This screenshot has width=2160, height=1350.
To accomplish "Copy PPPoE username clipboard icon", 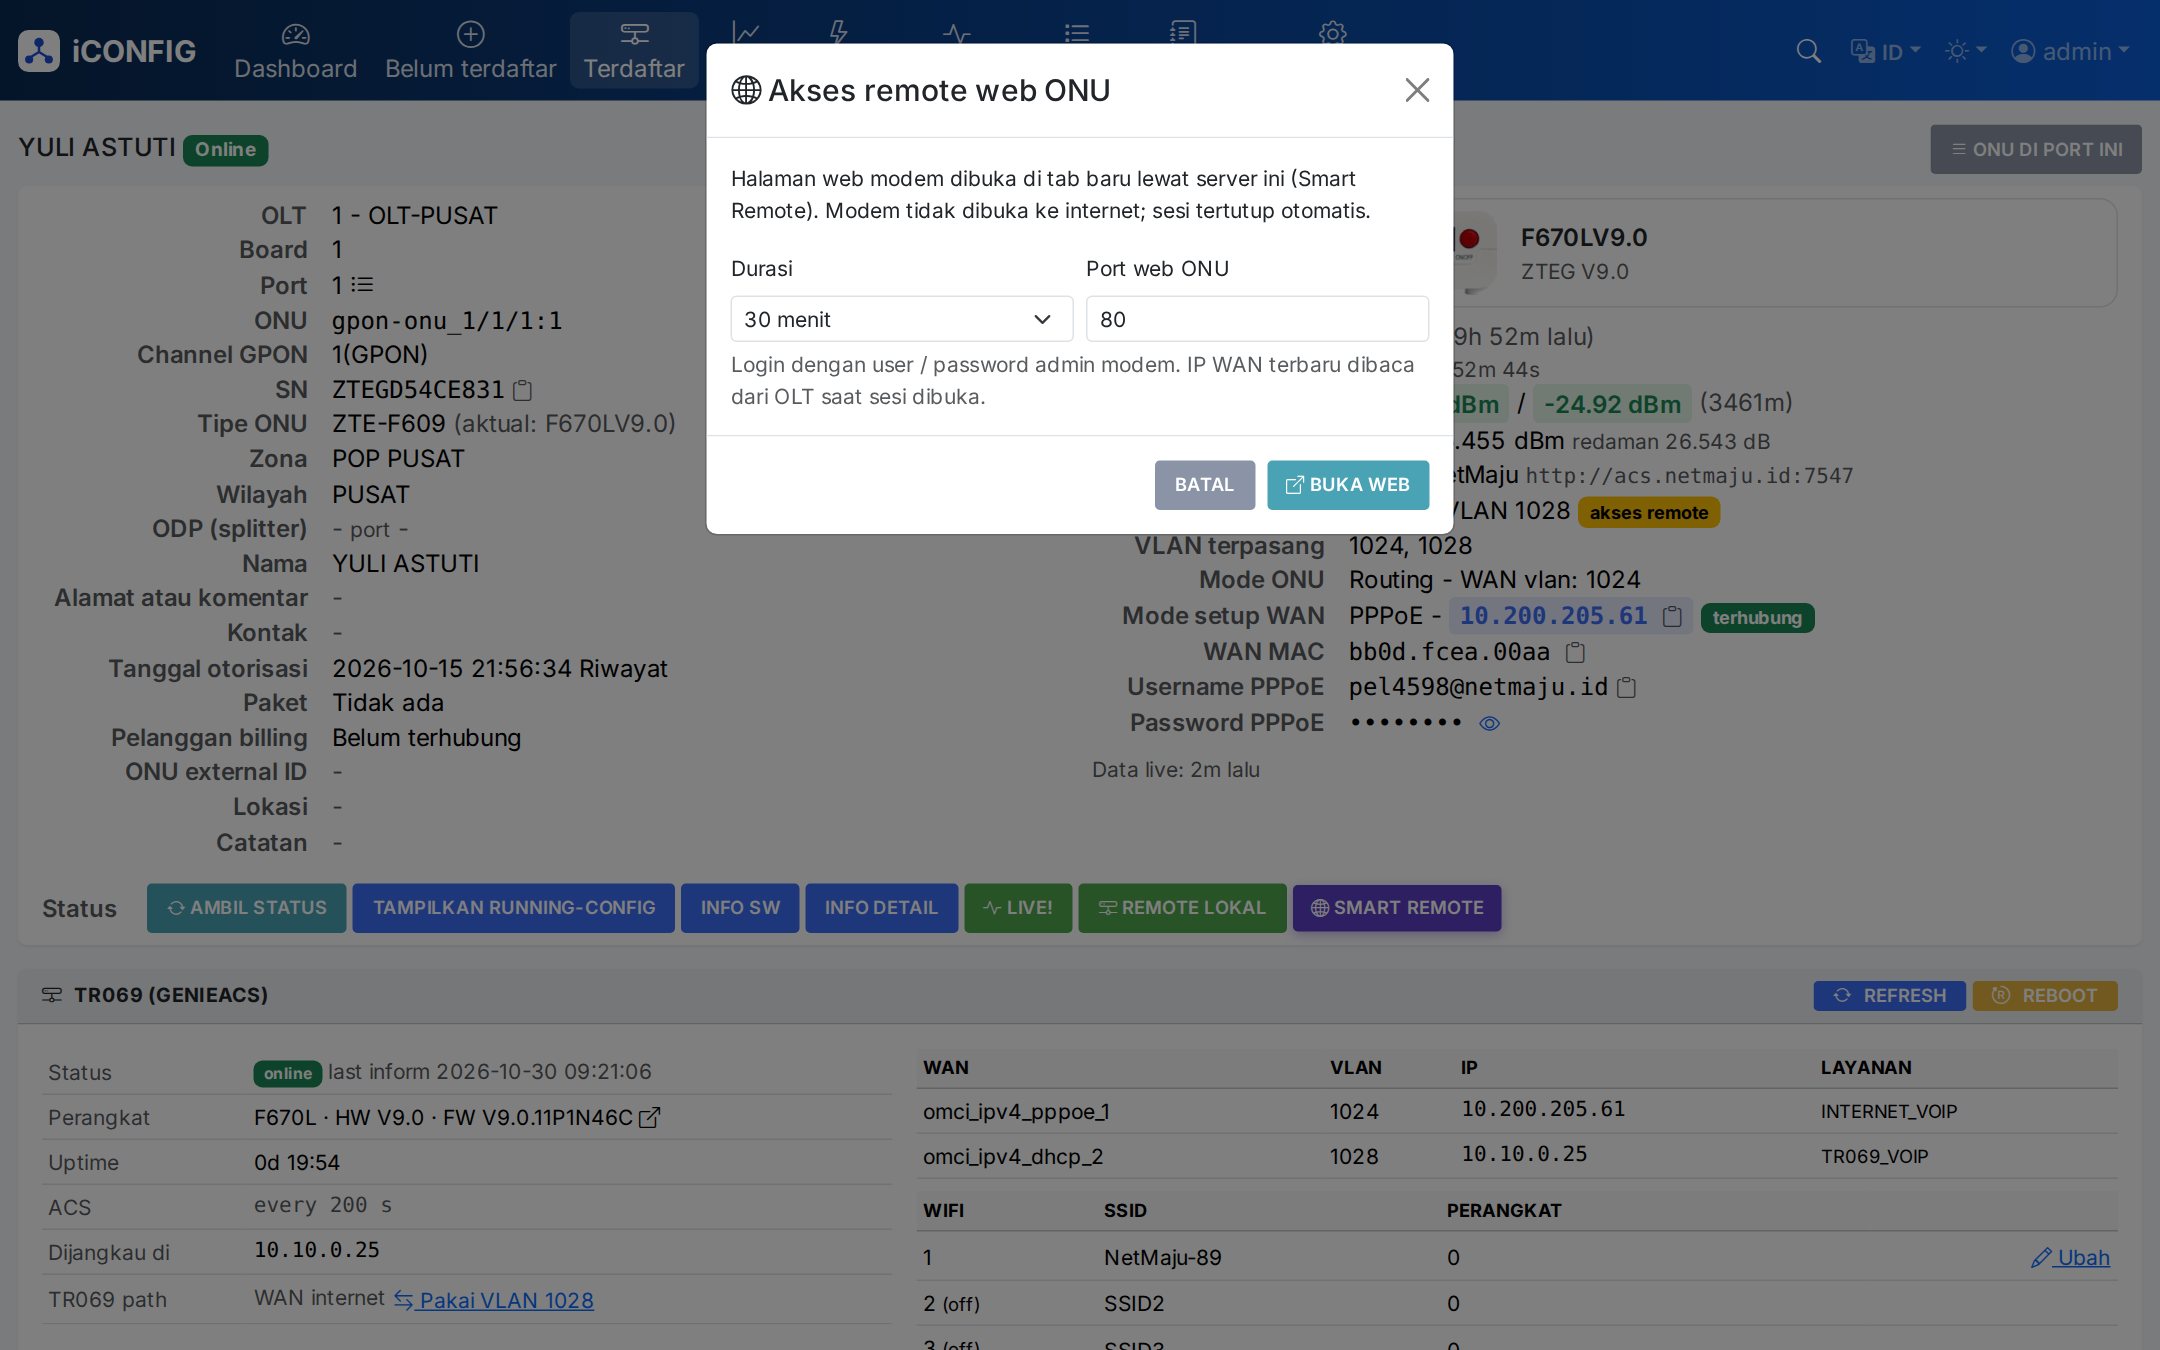I will click(1627, 688).
